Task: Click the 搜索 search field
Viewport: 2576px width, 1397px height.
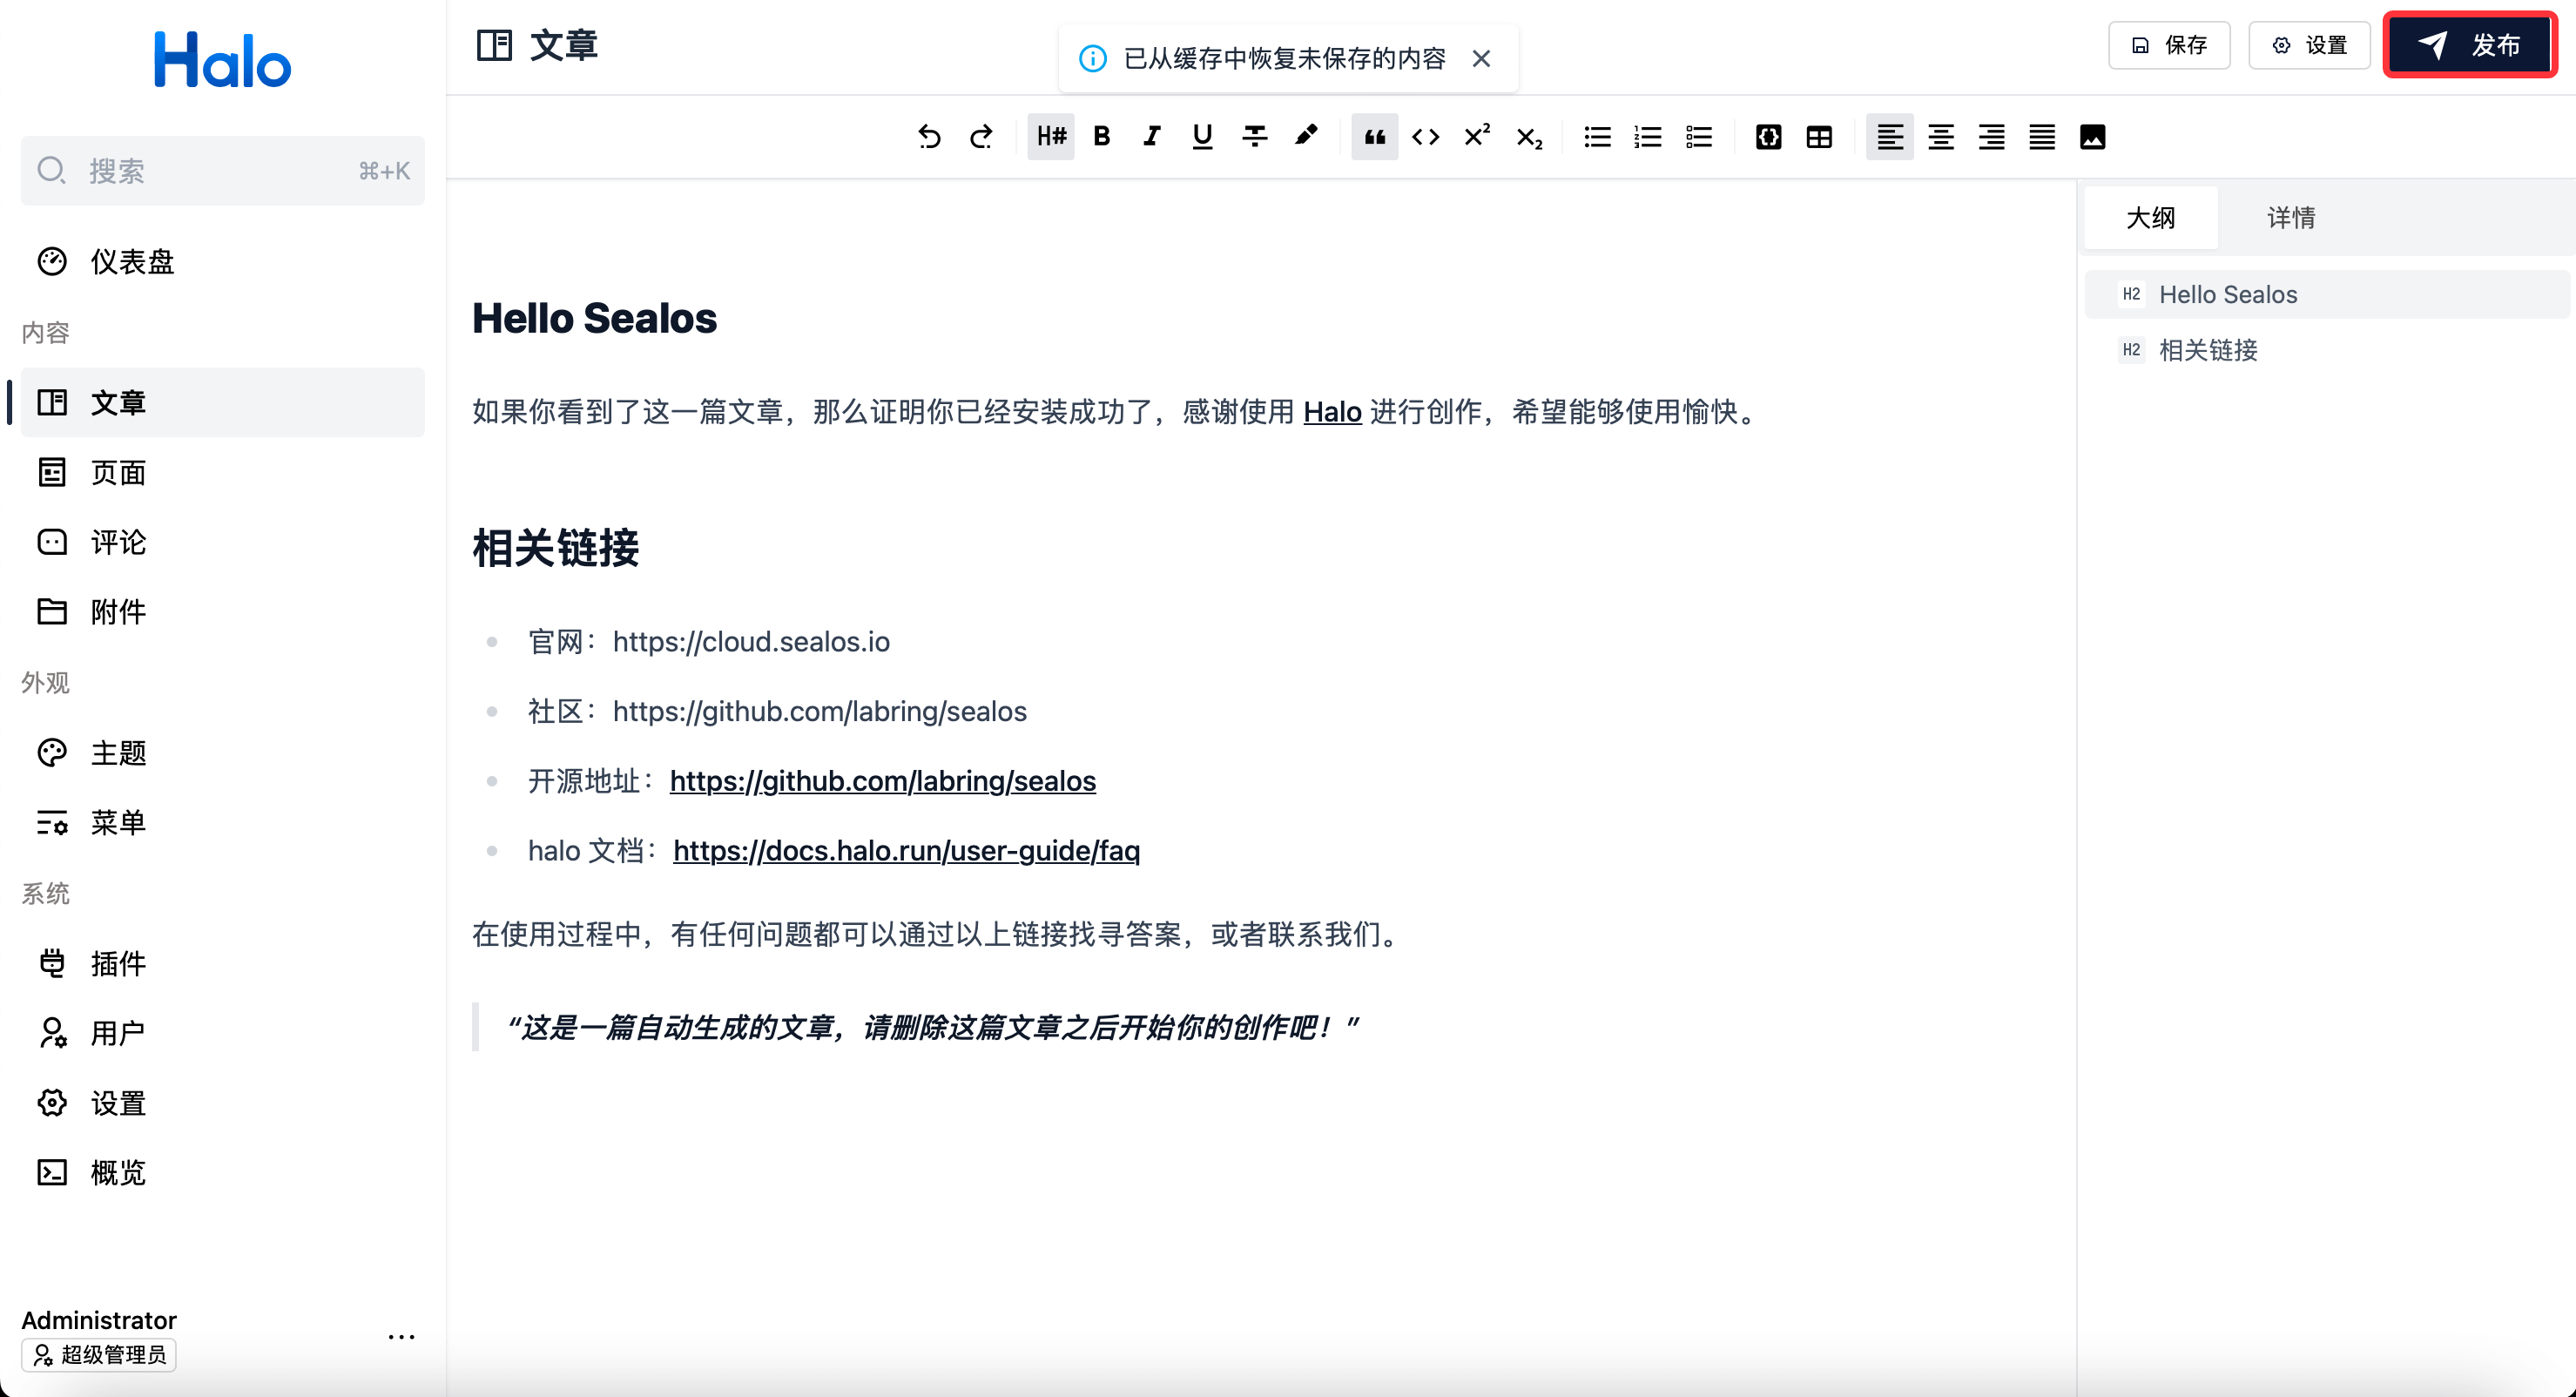Action: coord(222,171)
